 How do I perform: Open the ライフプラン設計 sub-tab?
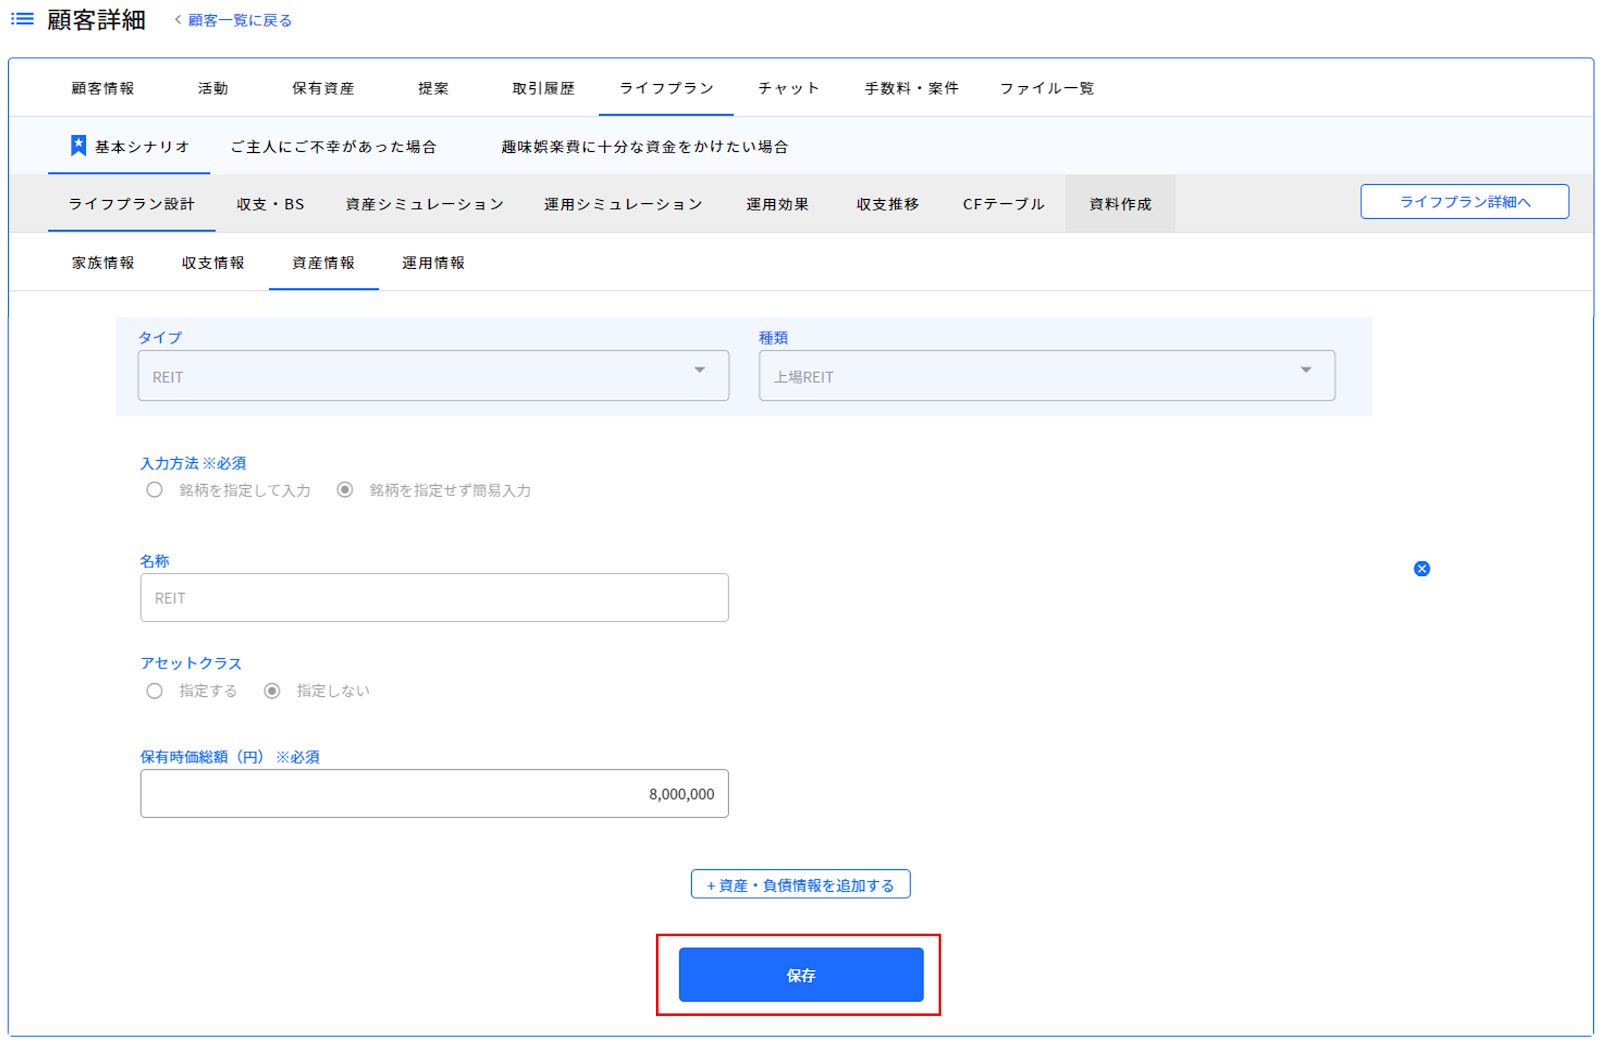131,204
